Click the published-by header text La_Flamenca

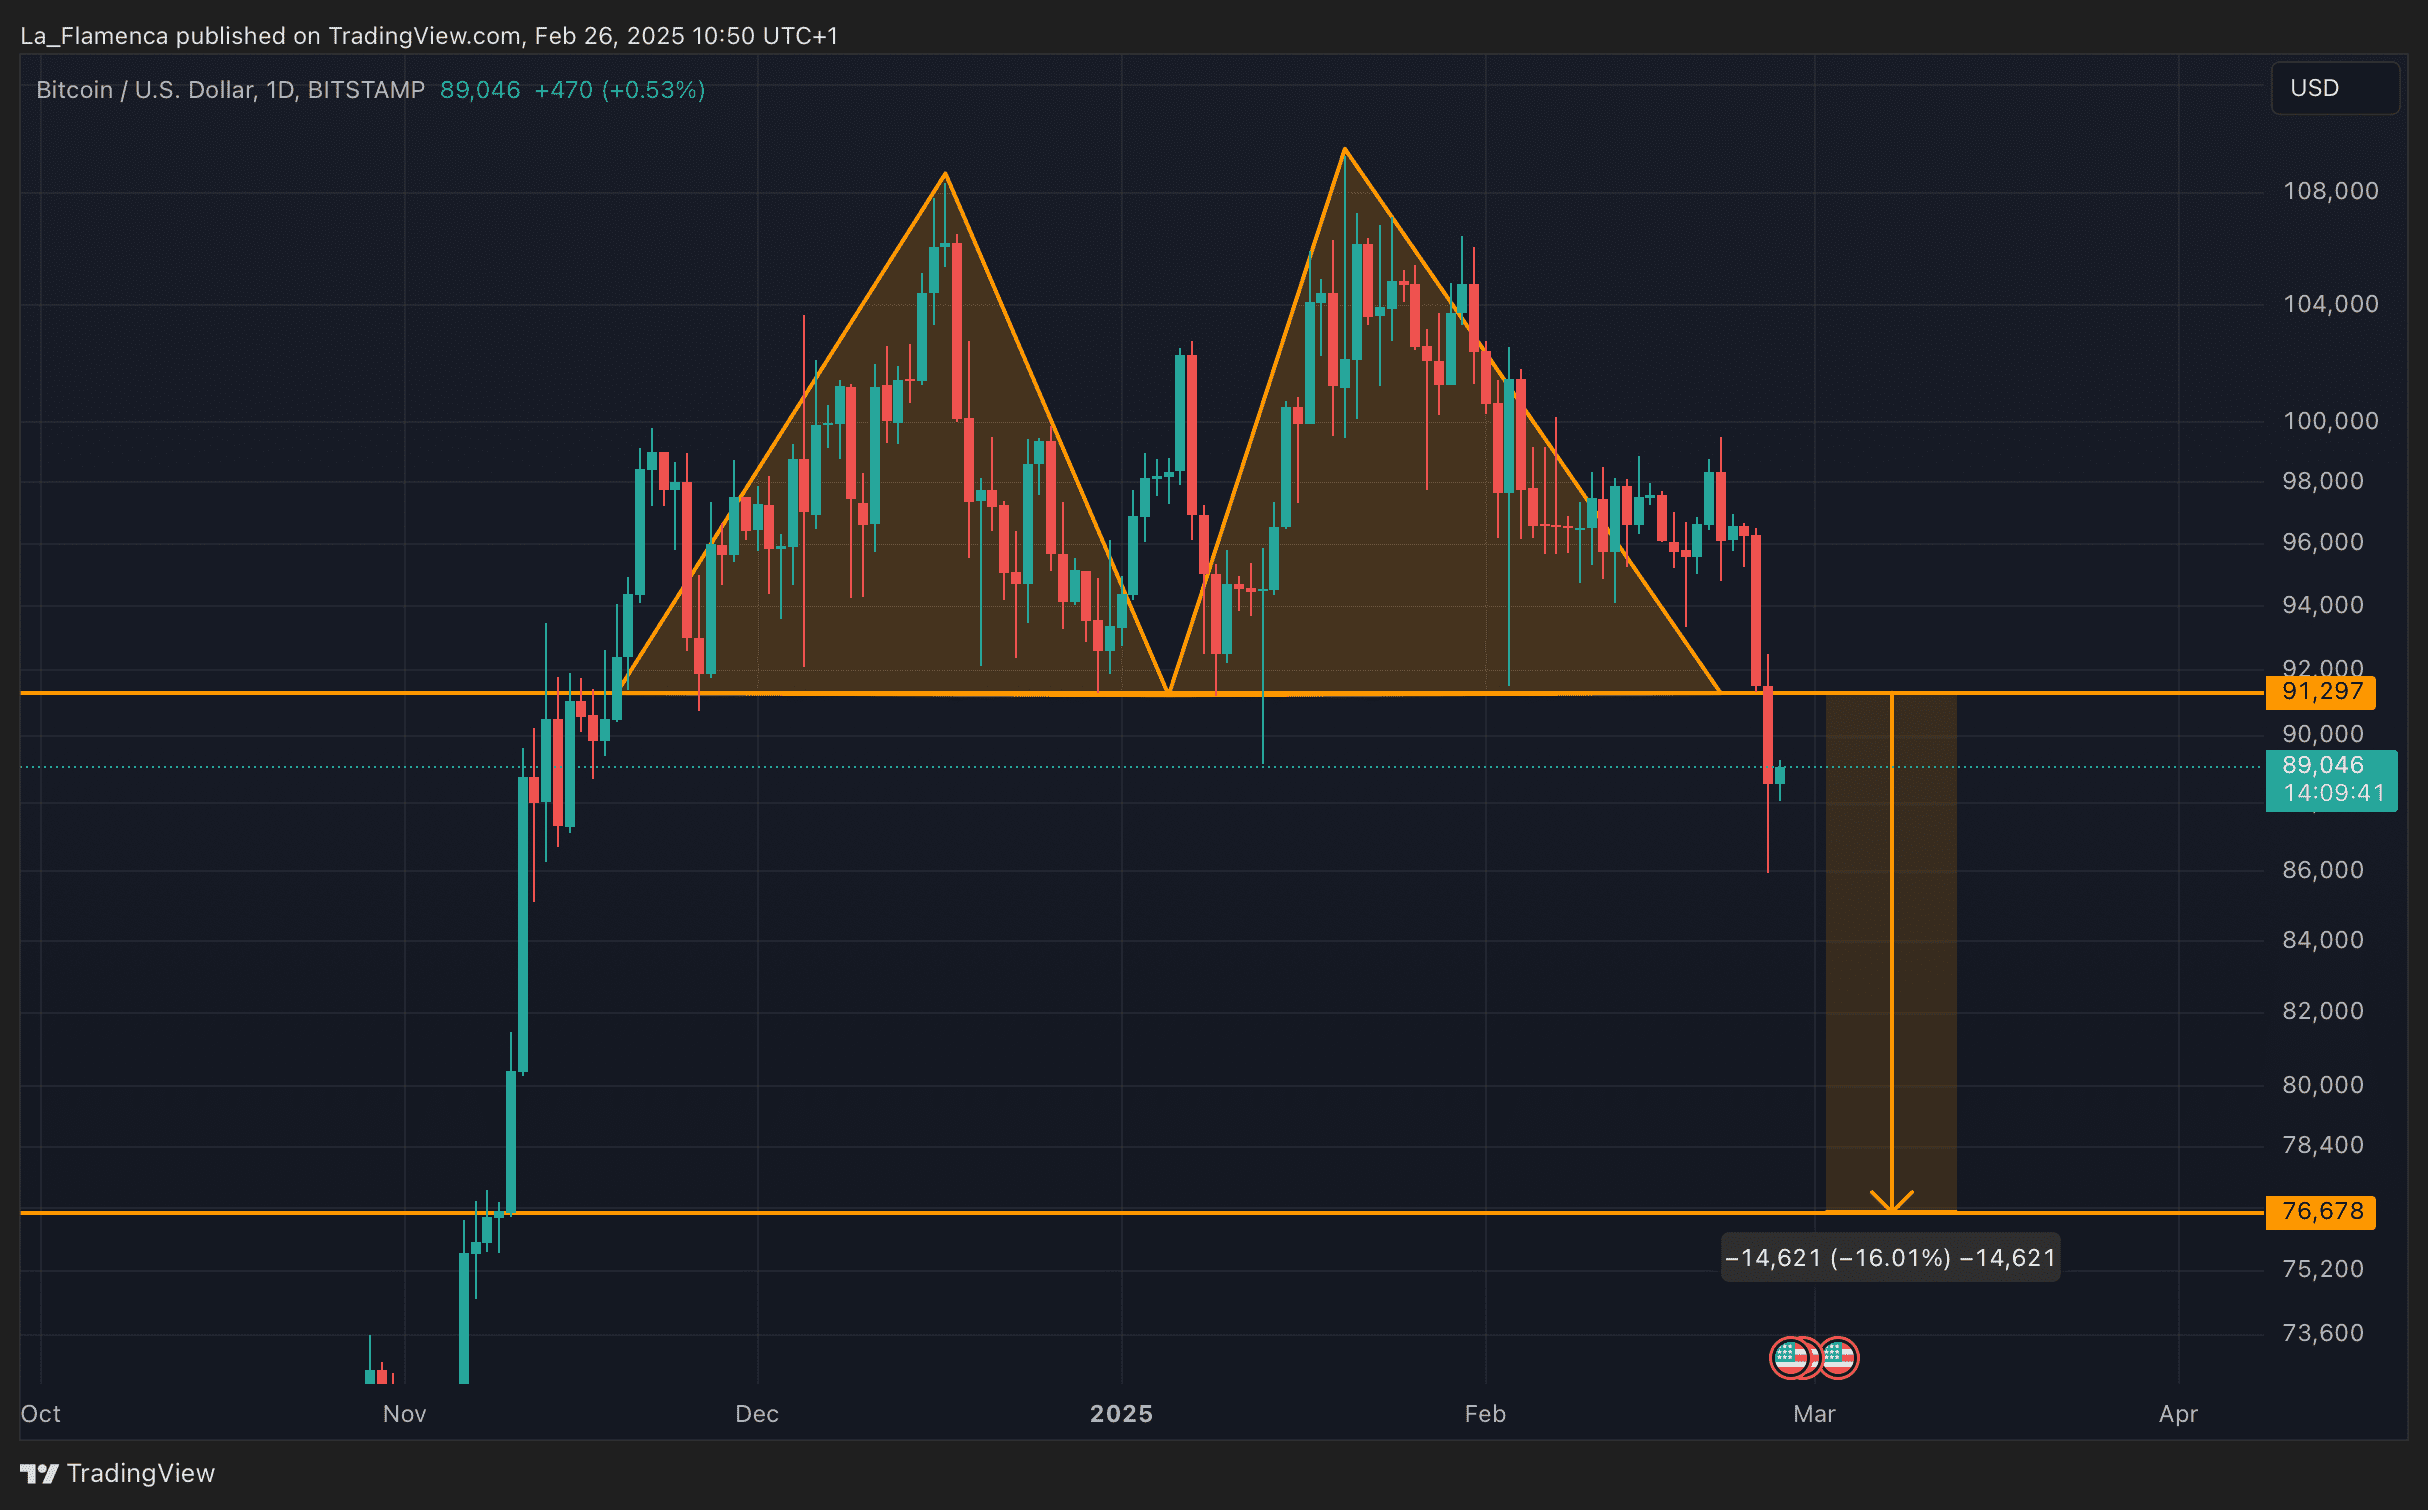[94, 36]
